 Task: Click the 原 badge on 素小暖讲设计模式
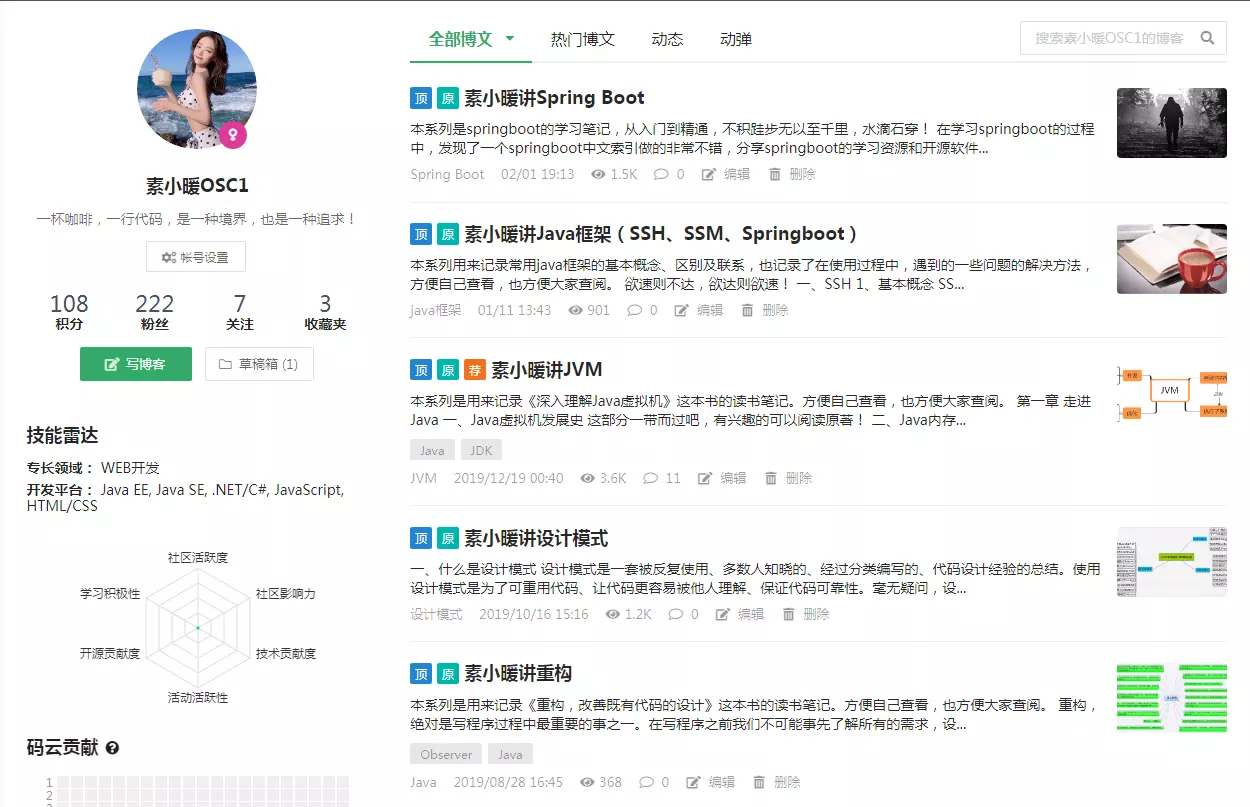pos(448,539)
